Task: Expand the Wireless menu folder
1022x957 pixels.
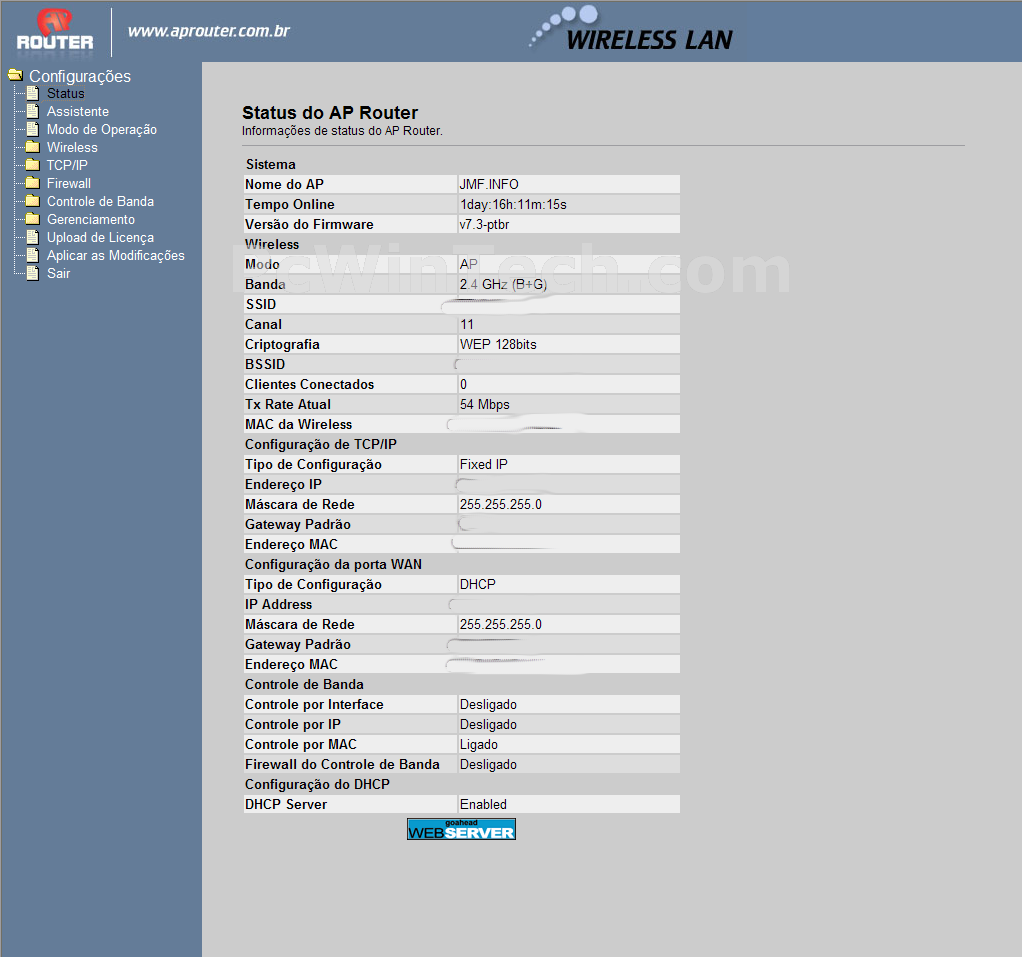Action: coord(72,147)
